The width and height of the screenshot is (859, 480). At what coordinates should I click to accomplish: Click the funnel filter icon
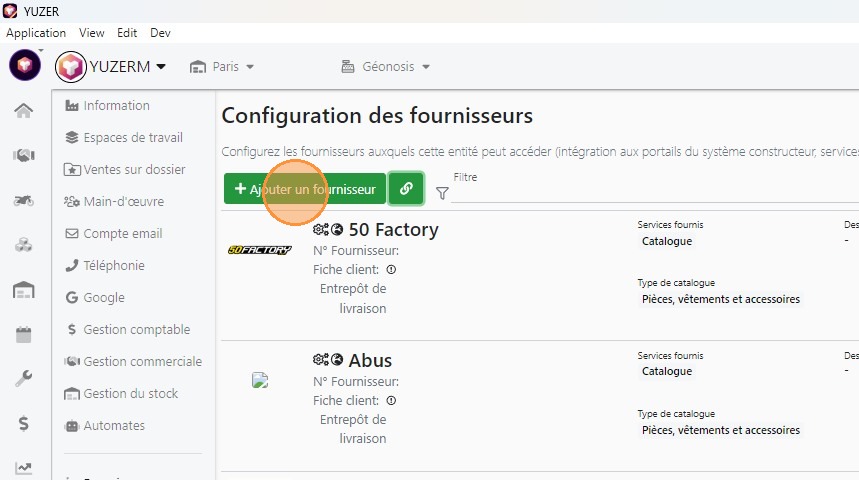[x=442, y=194]
